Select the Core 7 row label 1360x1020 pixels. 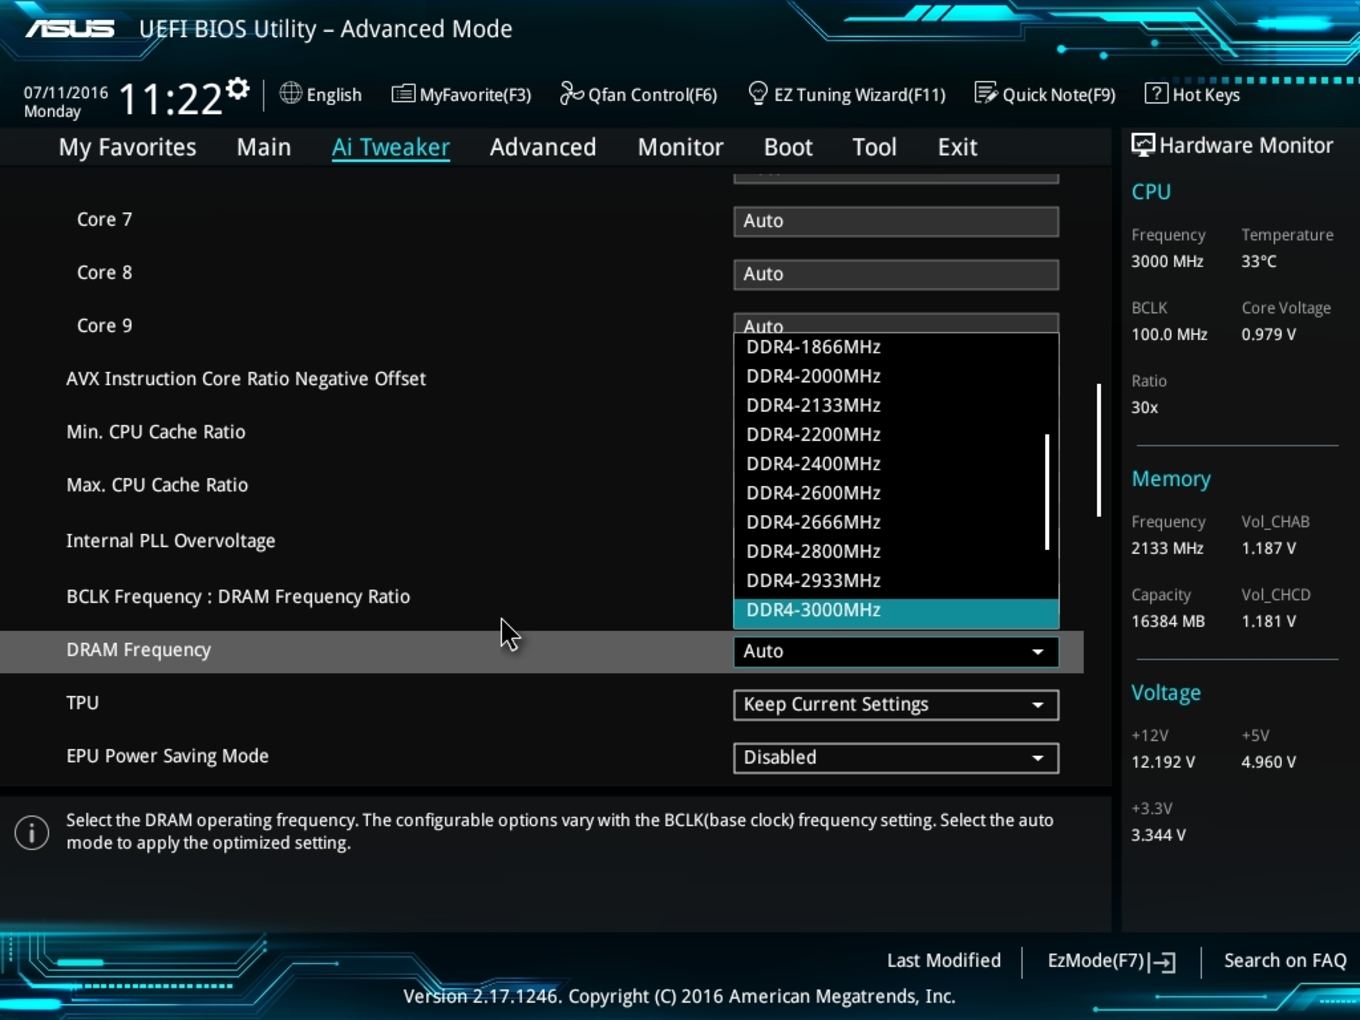pyautogui.click(x=104, y=219)
